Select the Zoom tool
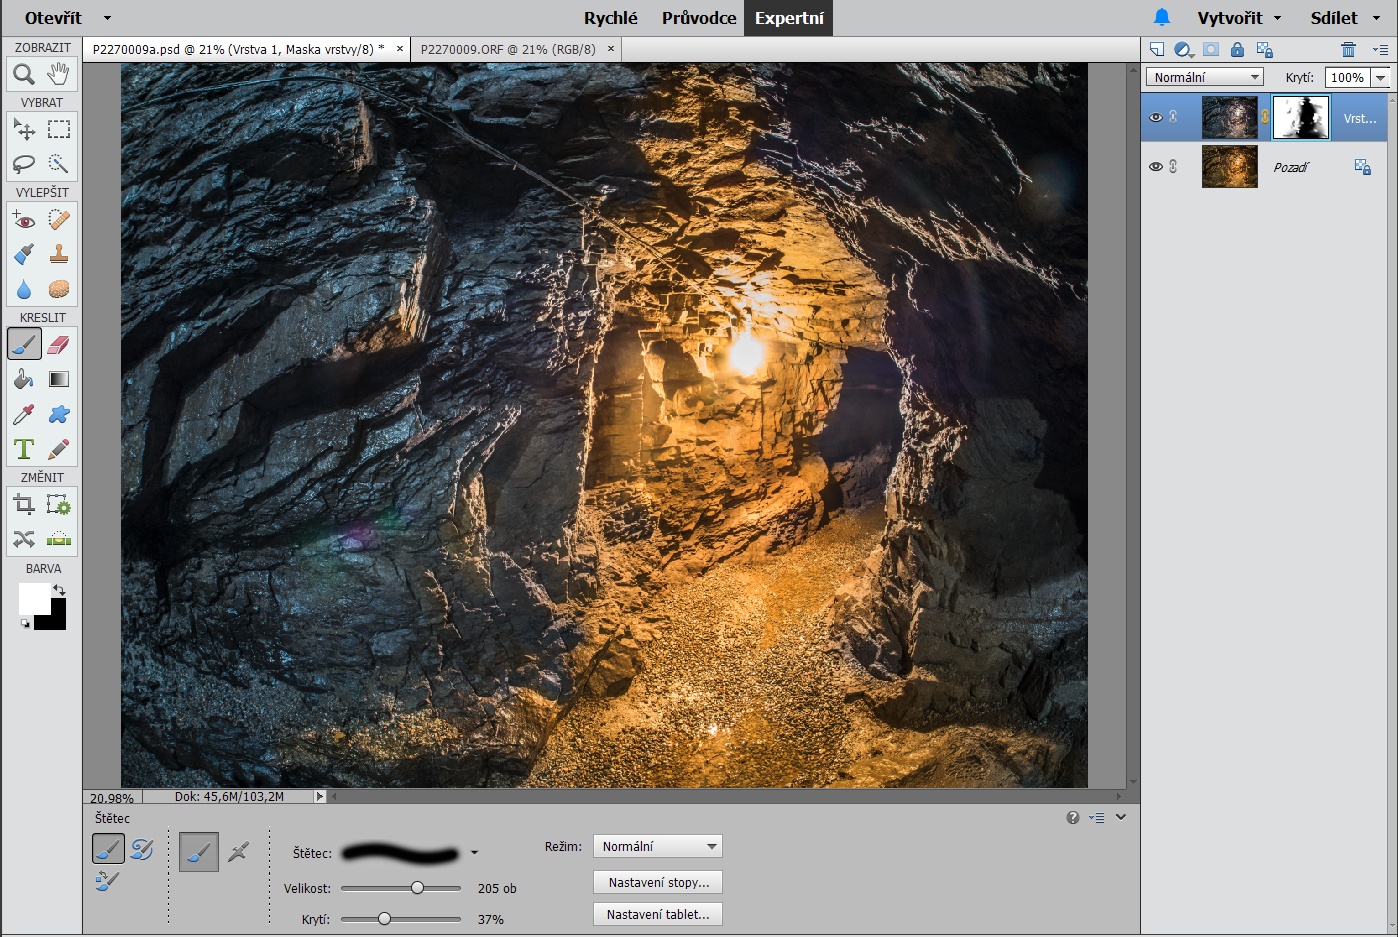The width and height of the screenshot is (1398, 937). 24,74
